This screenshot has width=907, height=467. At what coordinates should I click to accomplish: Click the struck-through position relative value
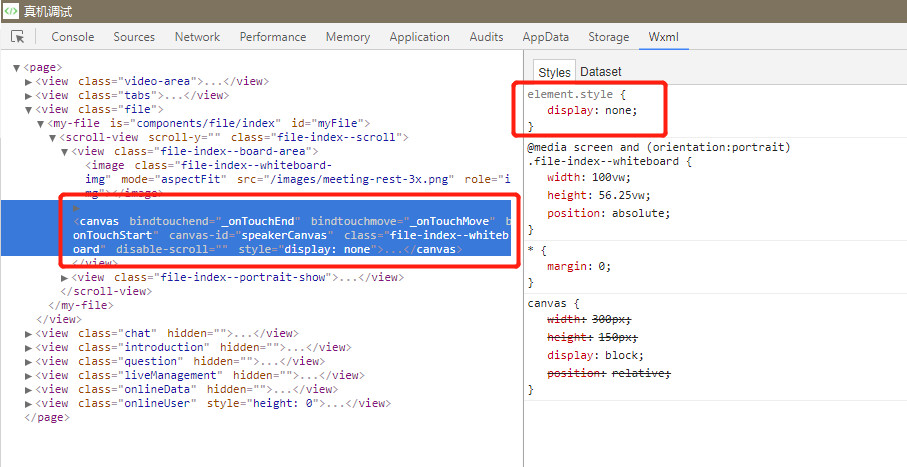coord(638,373)
